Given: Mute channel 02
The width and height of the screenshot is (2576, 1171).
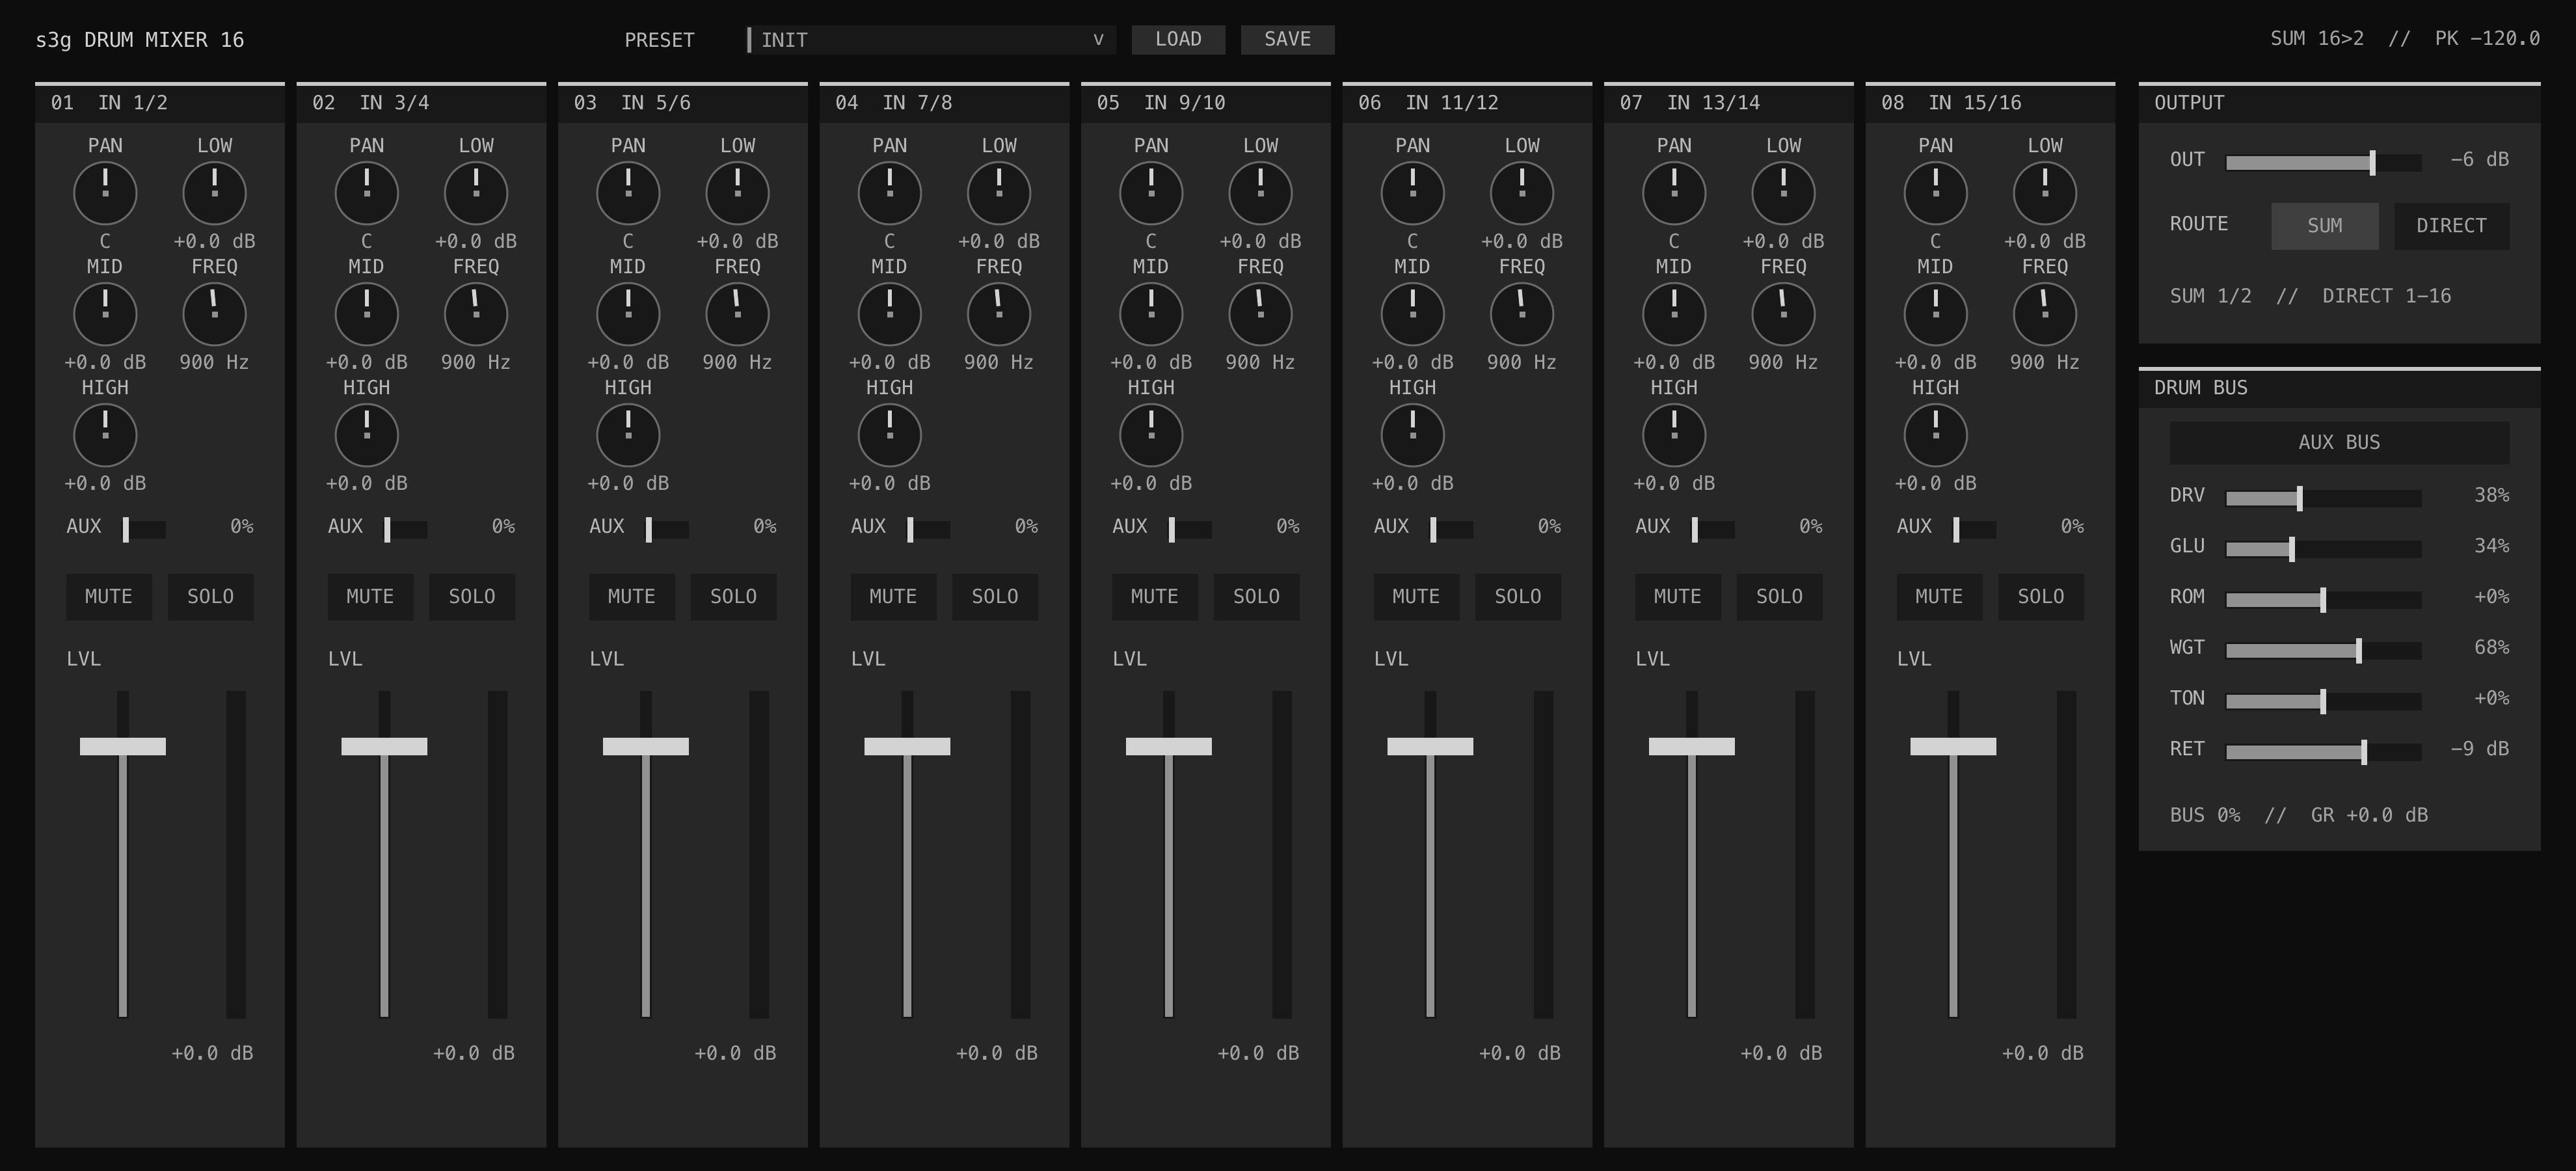Looking at the screenshot, I should click(370, 597).
